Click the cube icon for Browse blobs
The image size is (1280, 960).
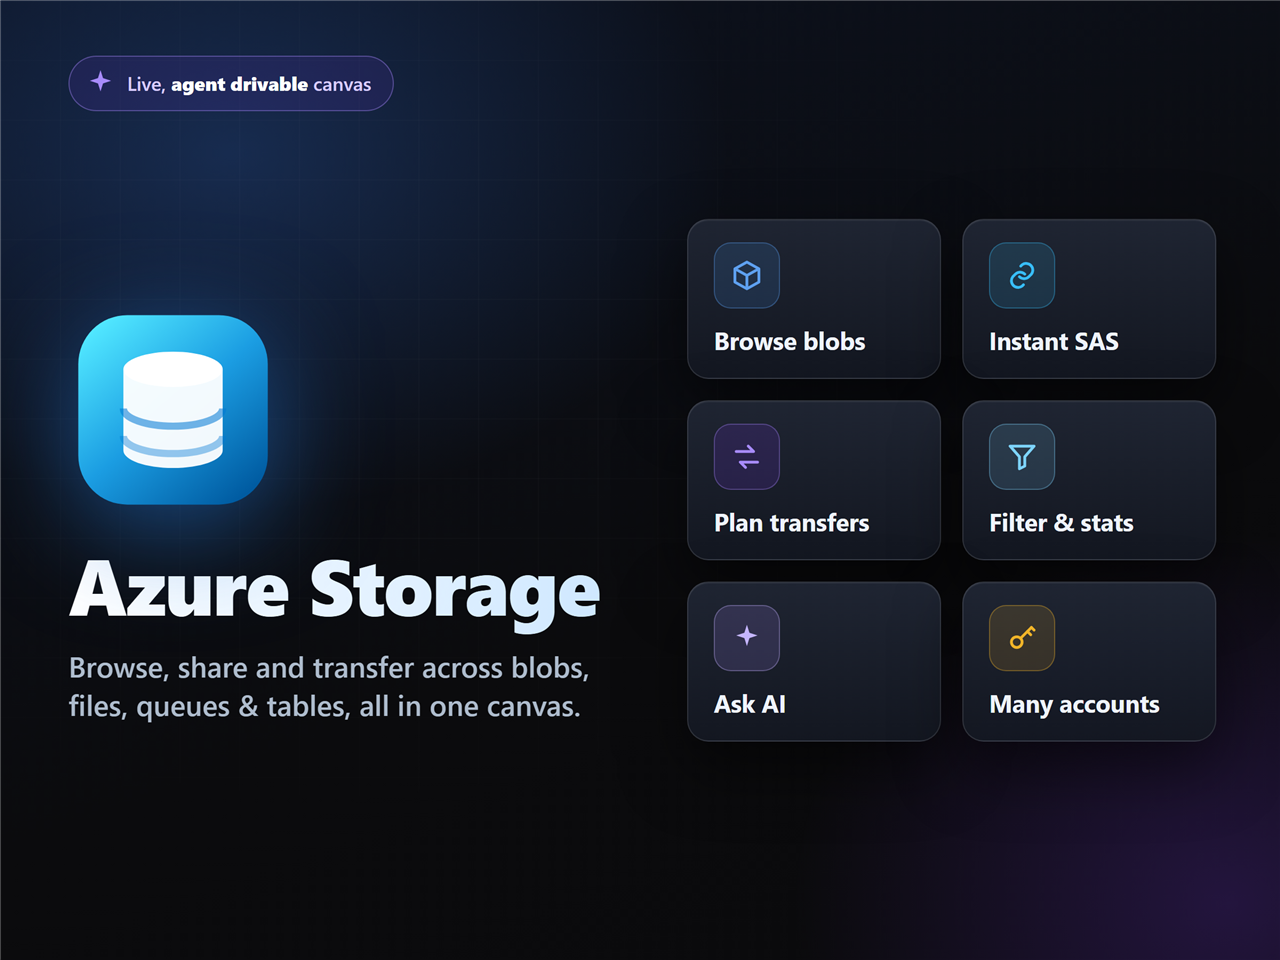(747, 275)
